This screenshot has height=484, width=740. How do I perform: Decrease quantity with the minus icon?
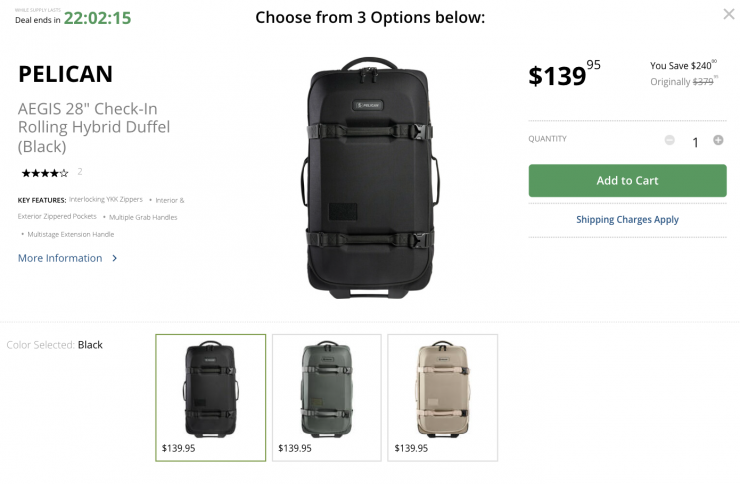point(669,140)
